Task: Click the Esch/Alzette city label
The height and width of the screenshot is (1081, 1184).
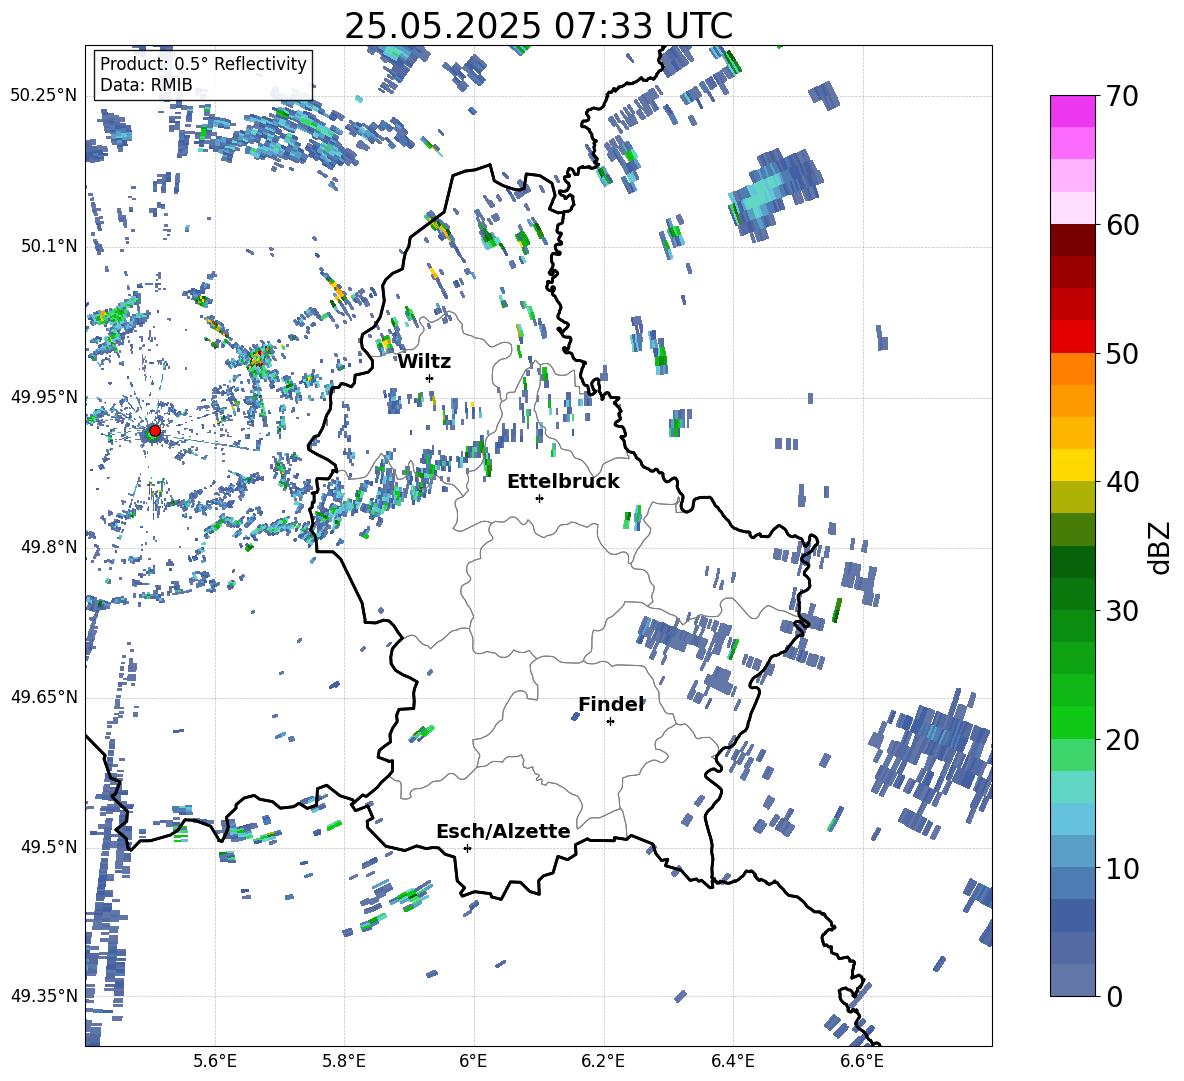Action: click(503, 831)
